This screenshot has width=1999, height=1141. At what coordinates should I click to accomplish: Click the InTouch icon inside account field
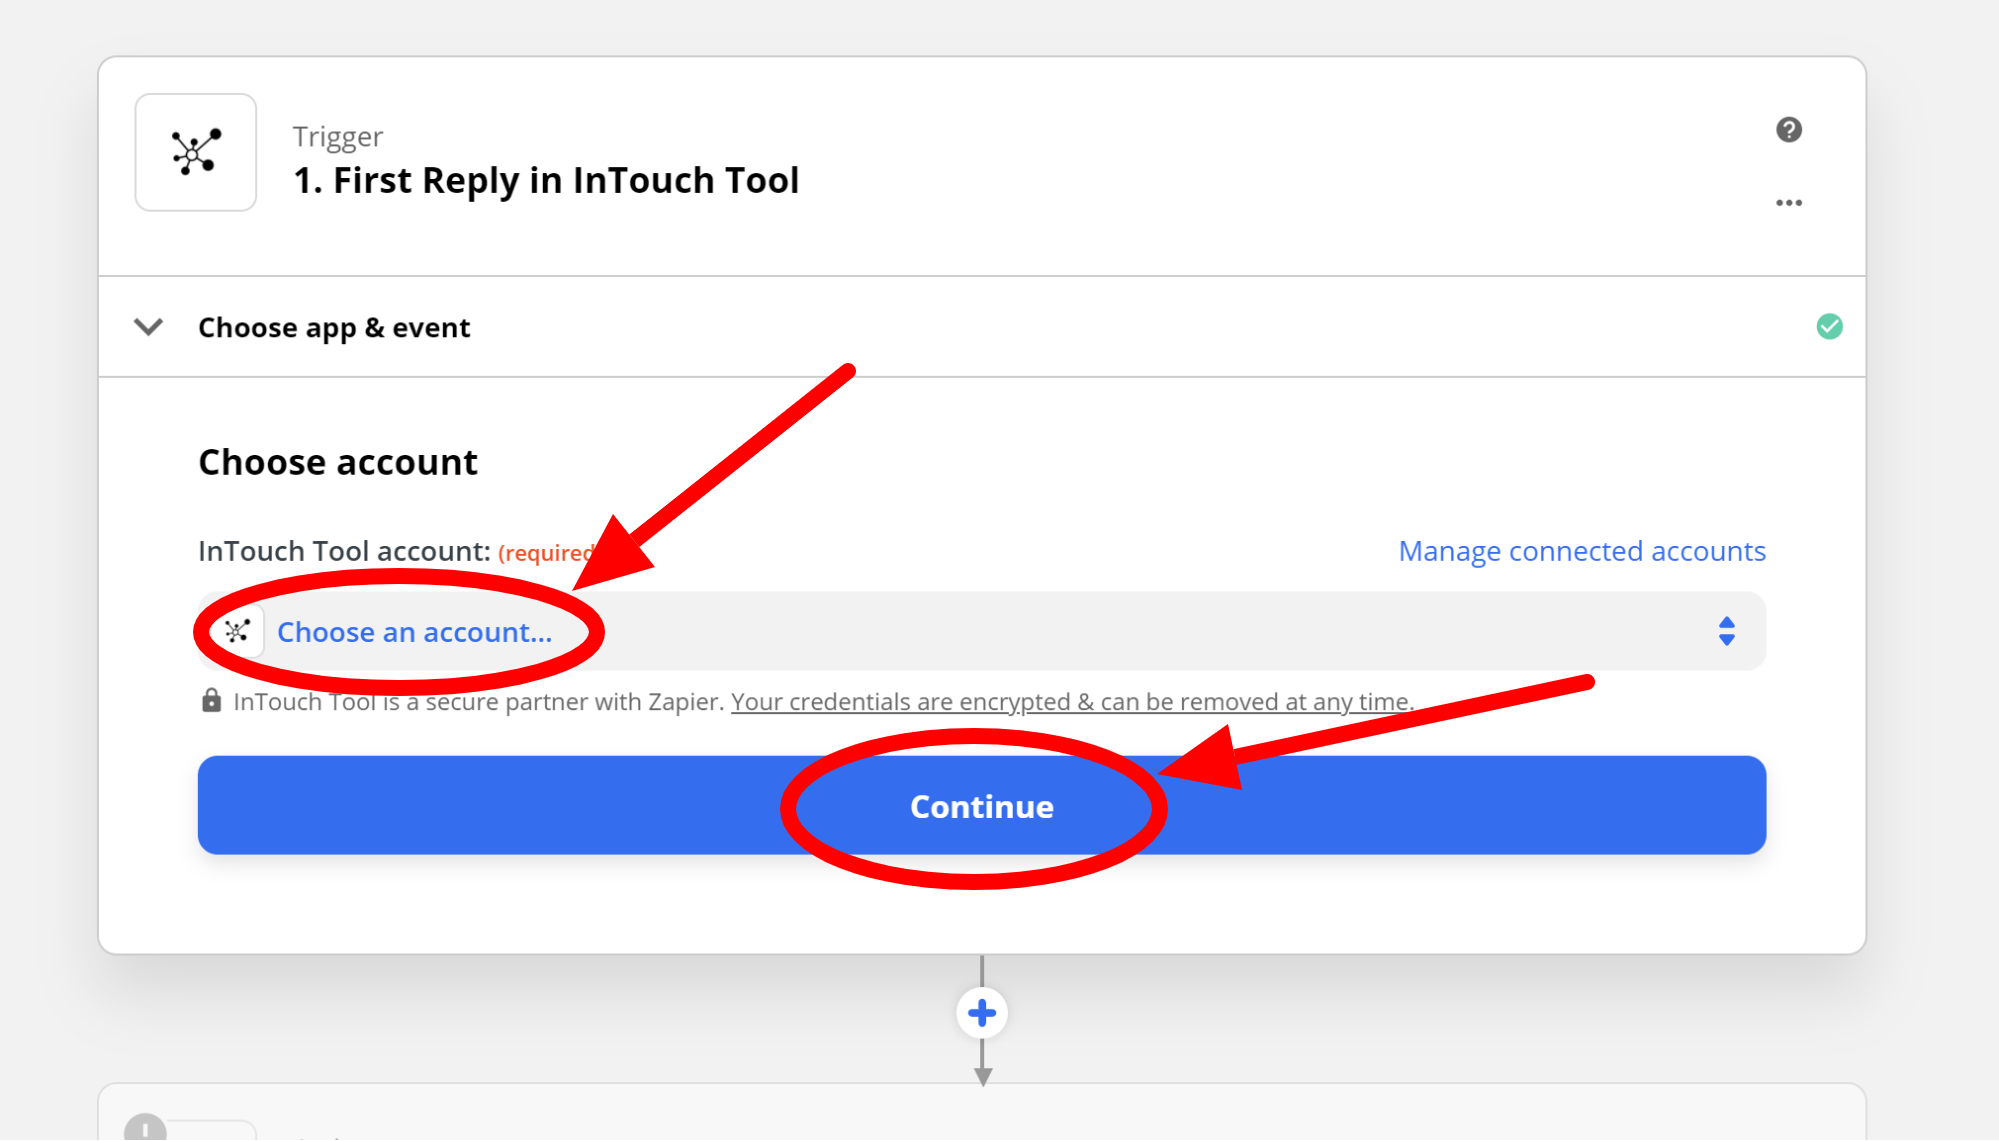(237, 631)
